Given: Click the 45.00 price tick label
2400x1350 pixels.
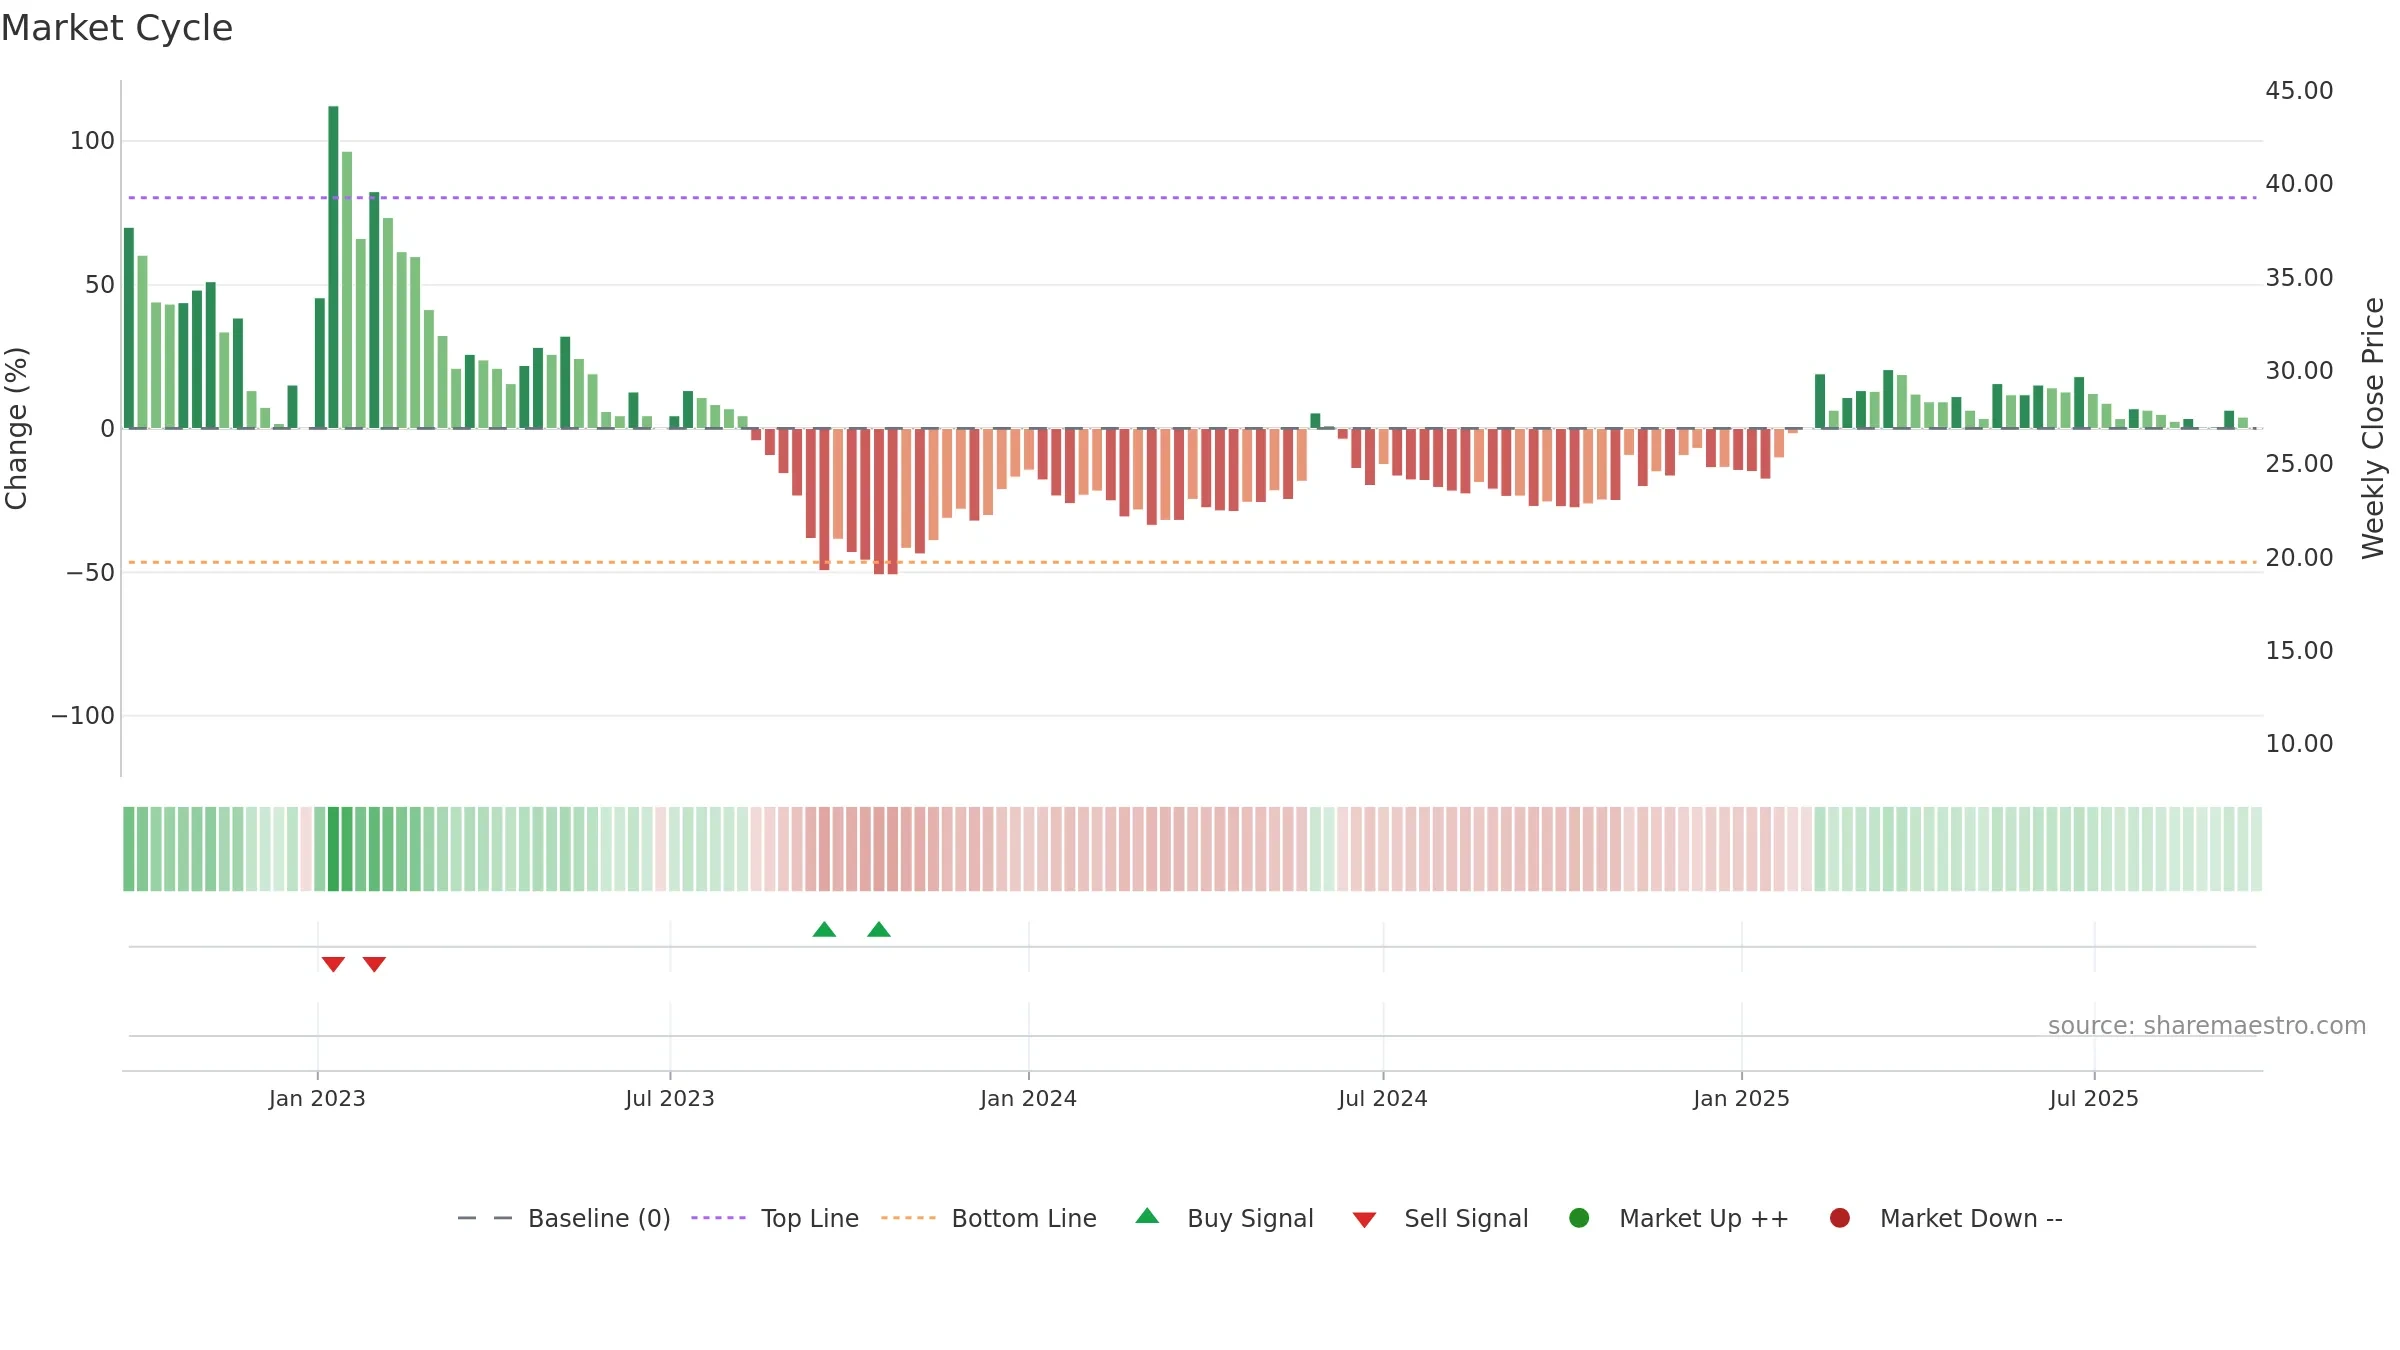Looking at the screenshot, I should [x=2299, y=91].
